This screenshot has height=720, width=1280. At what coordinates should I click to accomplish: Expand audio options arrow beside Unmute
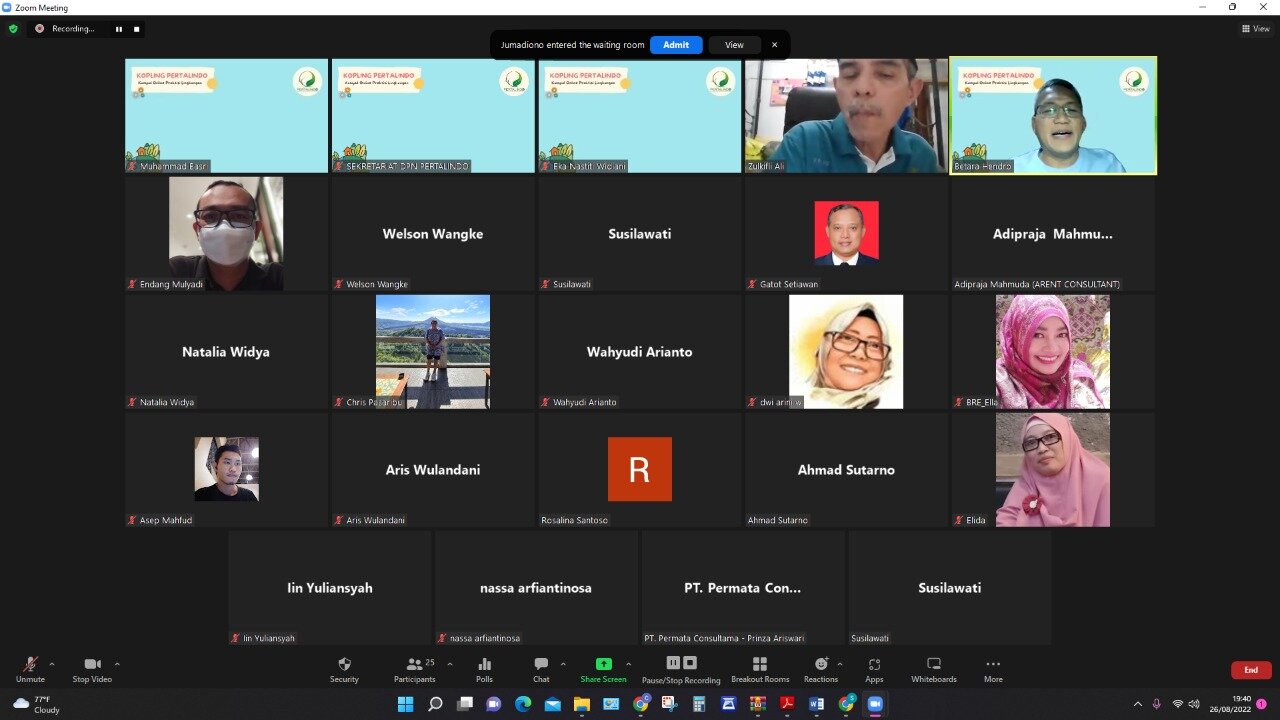(52, 664)
